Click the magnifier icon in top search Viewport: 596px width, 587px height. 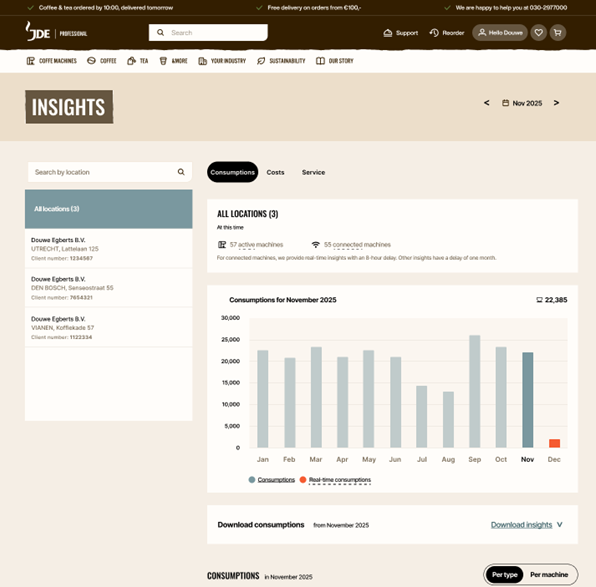pyautogui.click(x=160, y=33)
